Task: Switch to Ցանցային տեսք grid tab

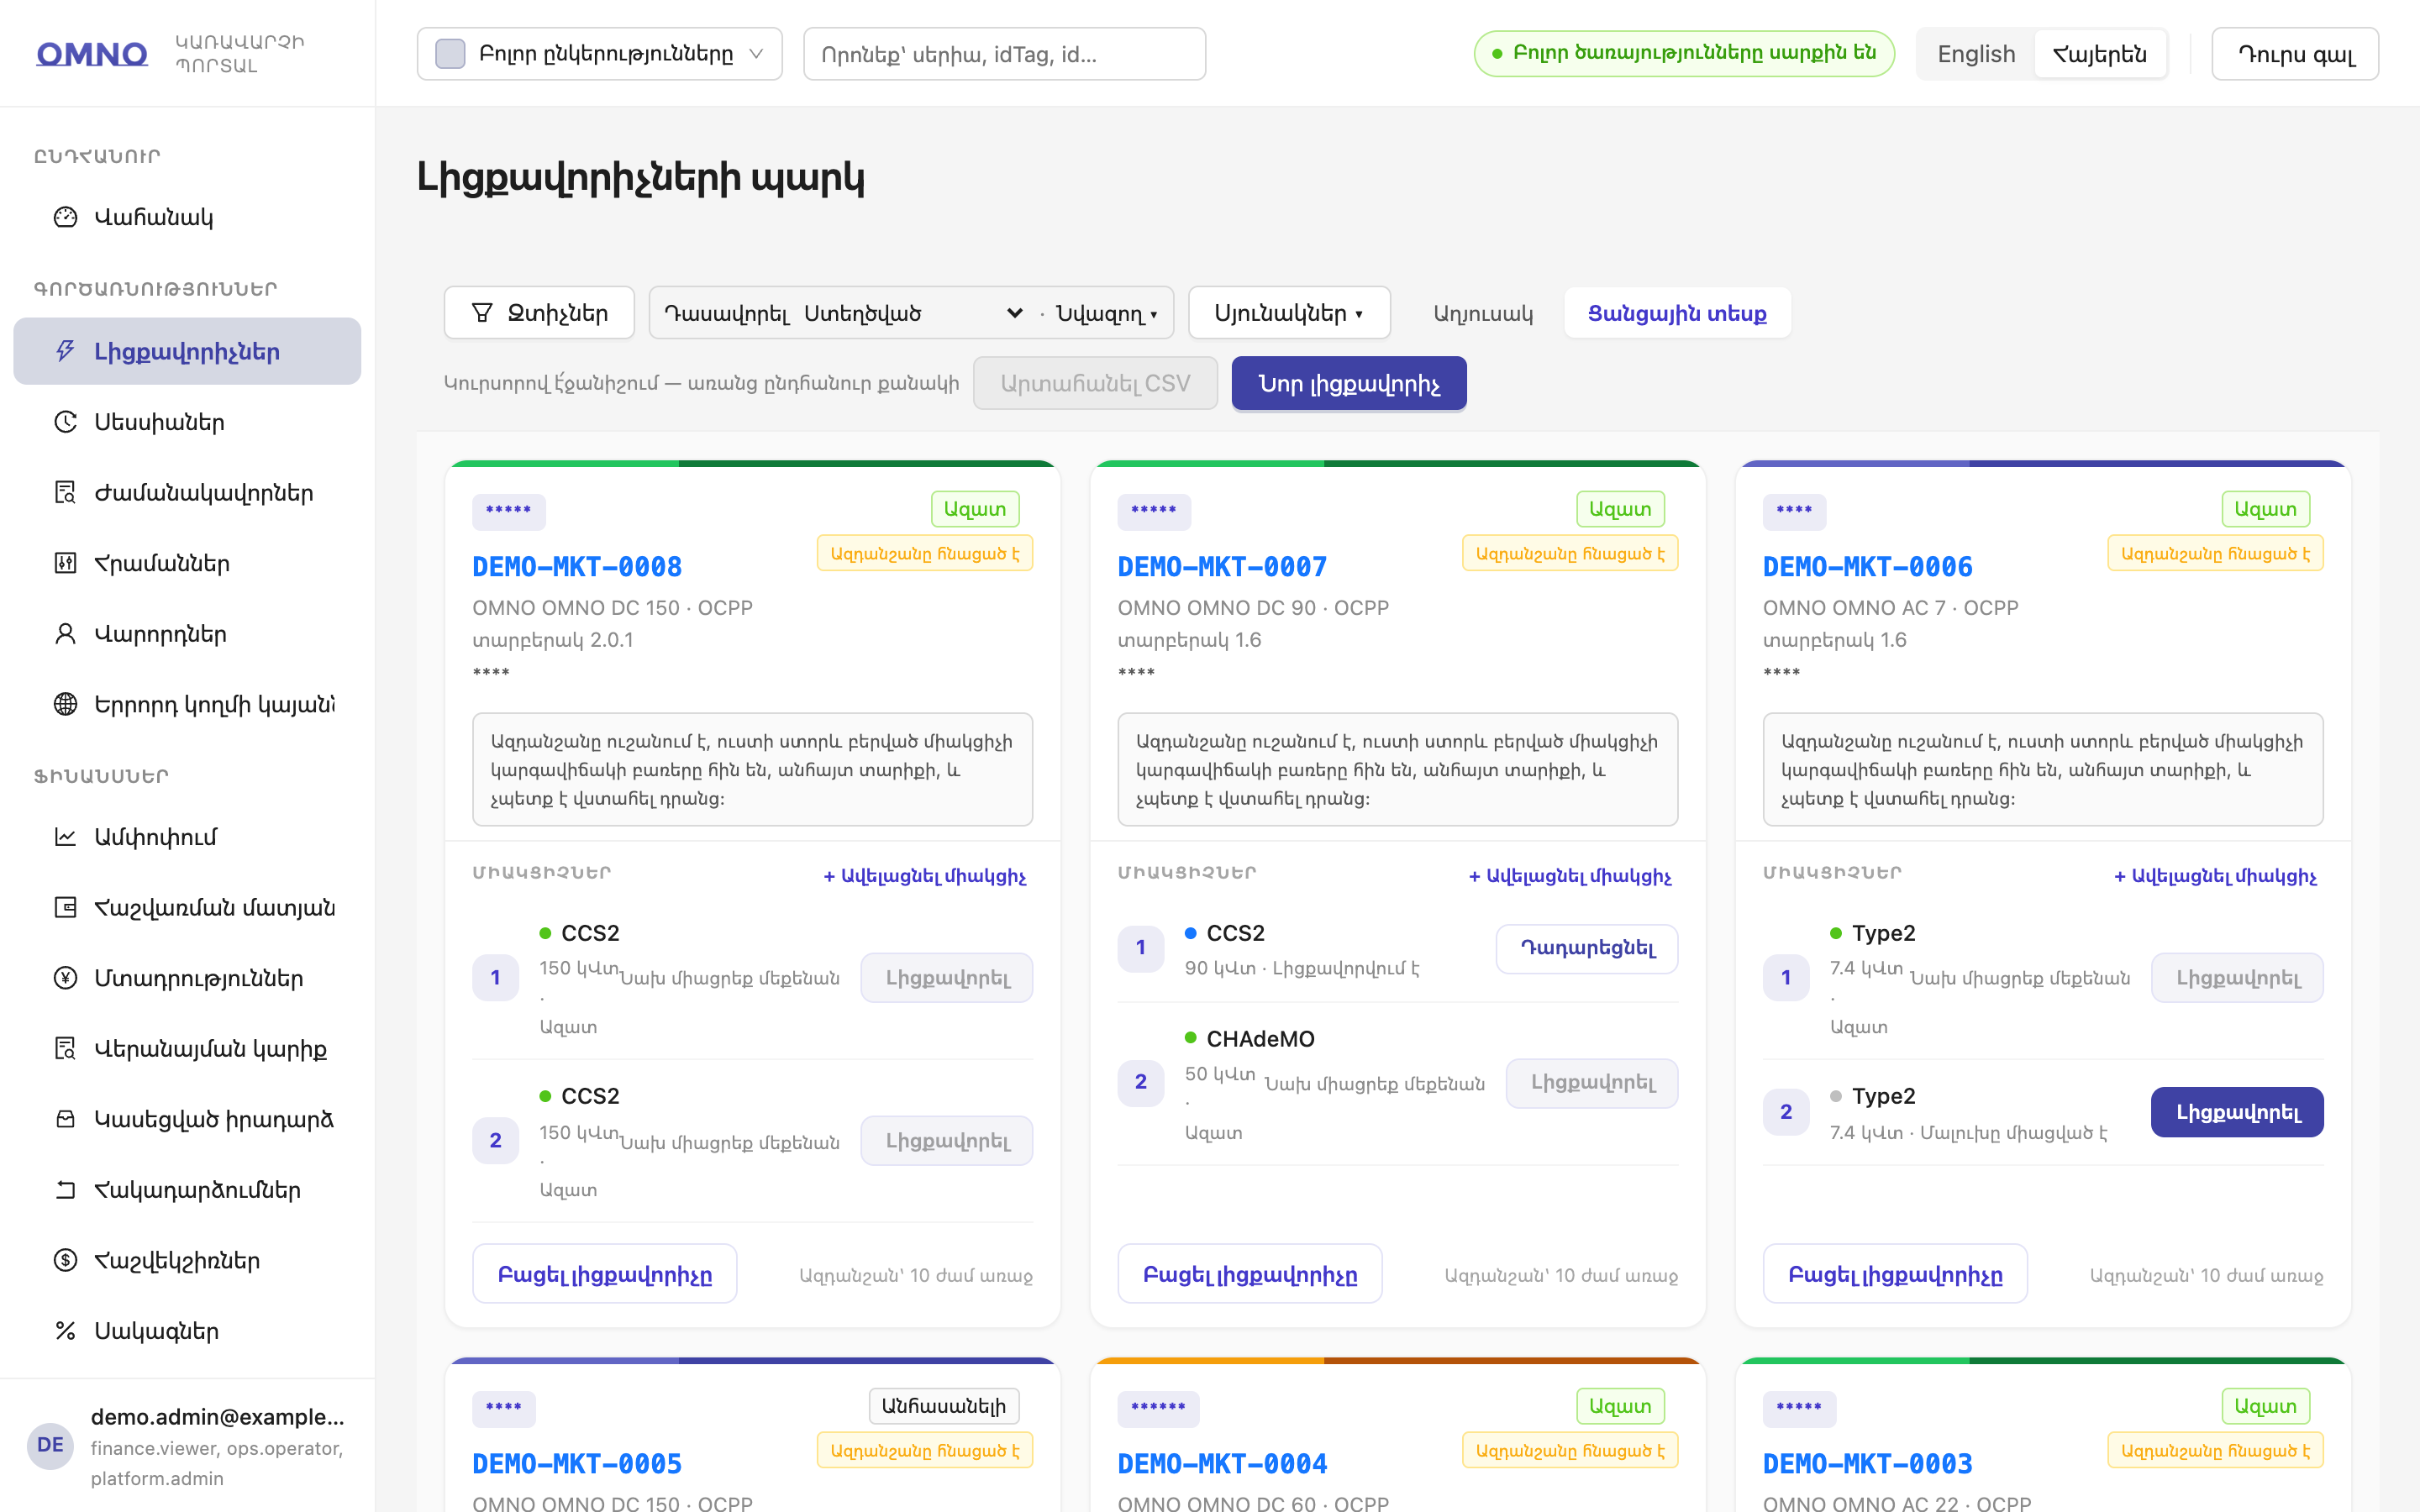Action: [1677, 313]
